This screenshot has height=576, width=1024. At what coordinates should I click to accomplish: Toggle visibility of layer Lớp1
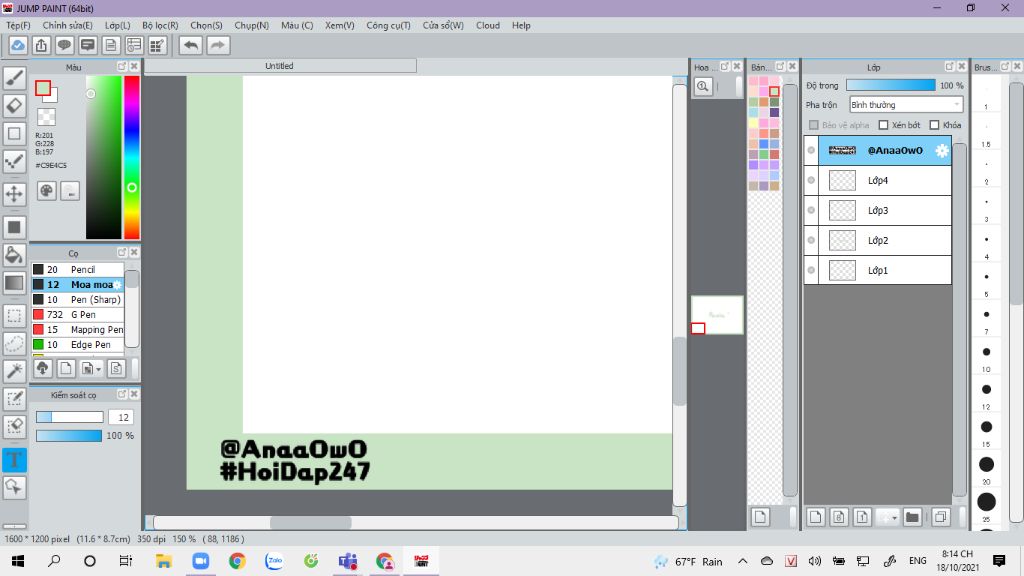[x=811, y=270]
